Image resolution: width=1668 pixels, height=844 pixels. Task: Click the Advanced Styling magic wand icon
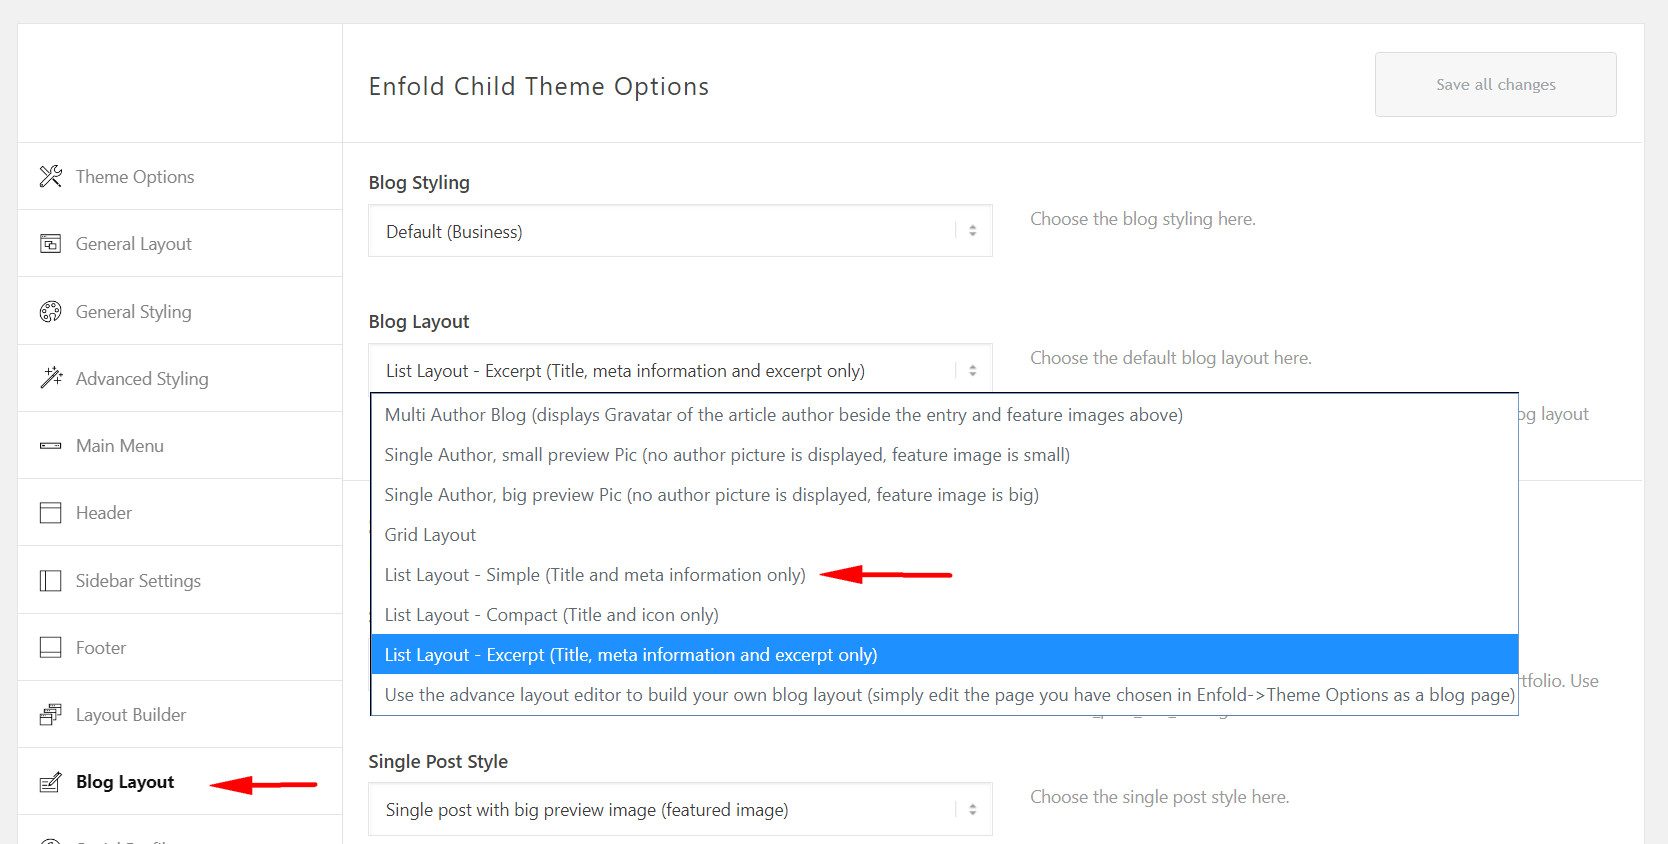coord(51,378)
